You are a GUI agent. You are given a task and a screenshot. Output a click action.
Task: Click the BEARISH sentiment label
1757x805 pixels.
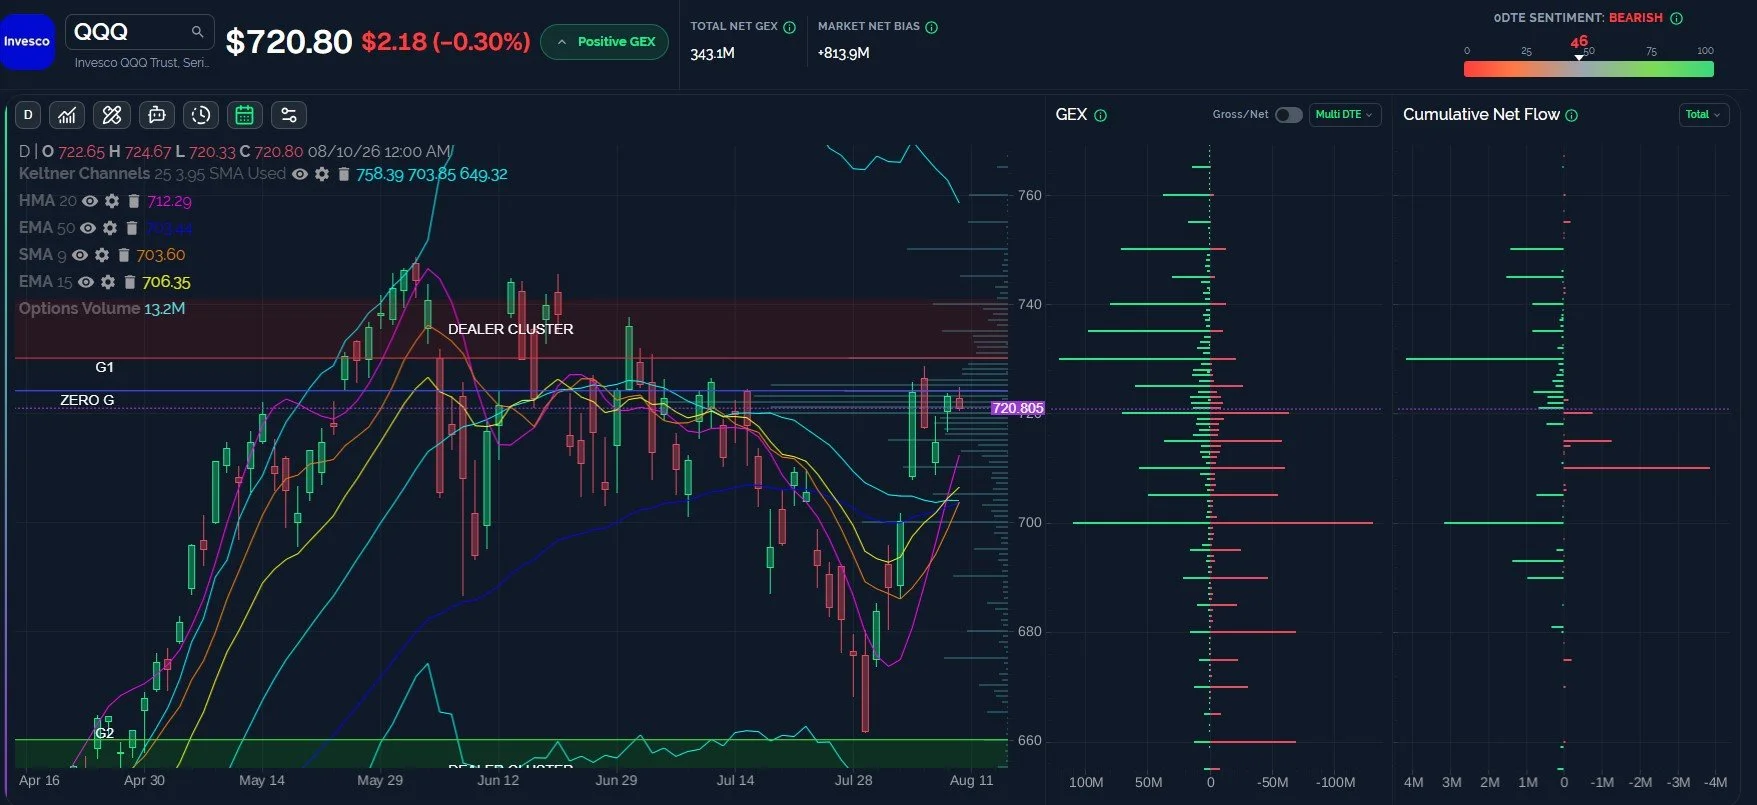point(1636,18)
